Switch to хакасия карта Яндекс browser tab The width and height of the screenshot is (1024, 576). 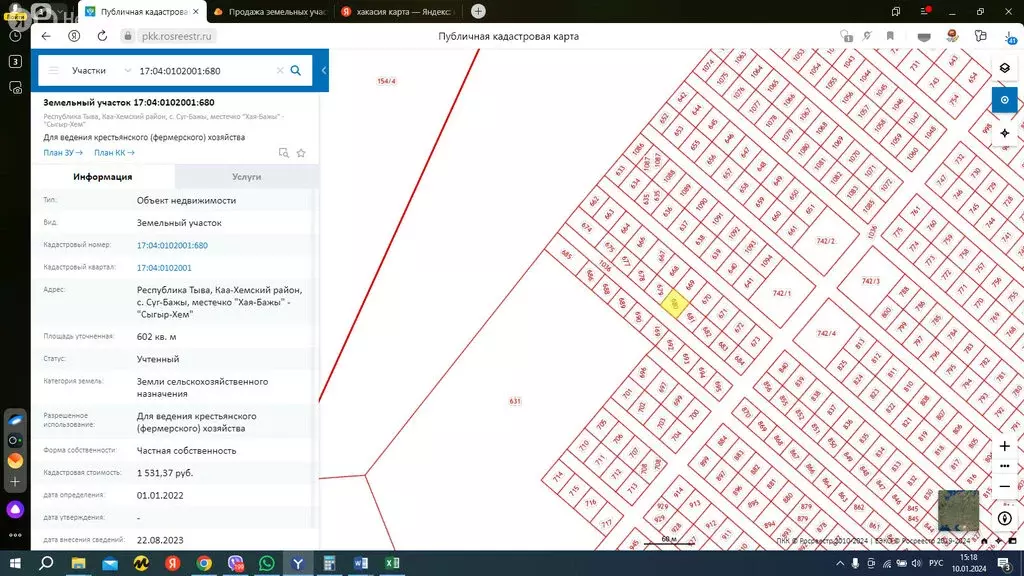398,12
